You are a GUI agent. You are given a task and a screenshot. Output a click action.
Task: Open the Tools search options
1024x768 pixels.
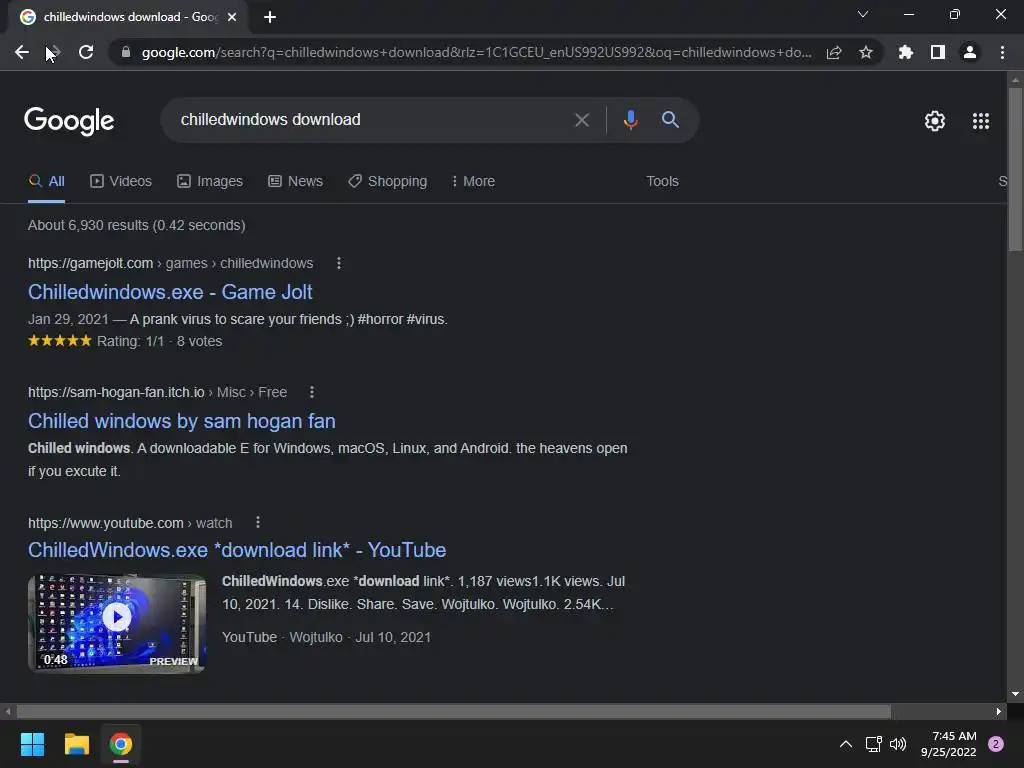click(662, 181)
